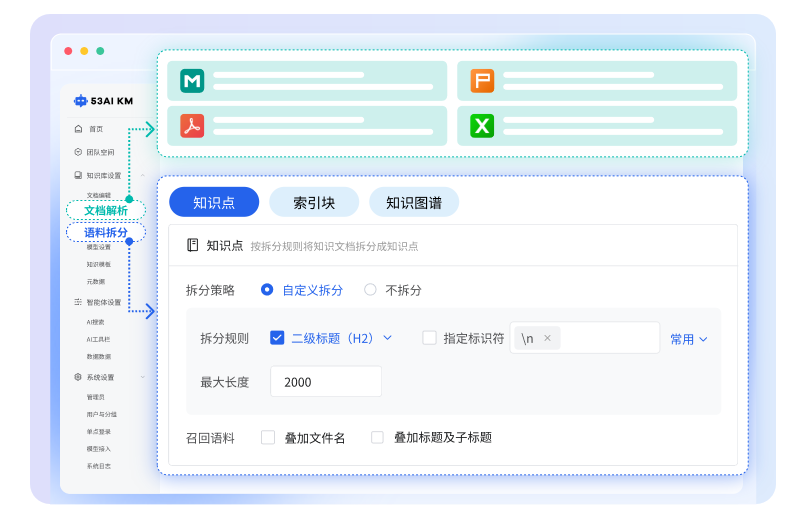The width and height of the screenshot is (805, 520).
Task: Open 元数据 submenu item
Action: pyautogui.click(x=95, y=281)
